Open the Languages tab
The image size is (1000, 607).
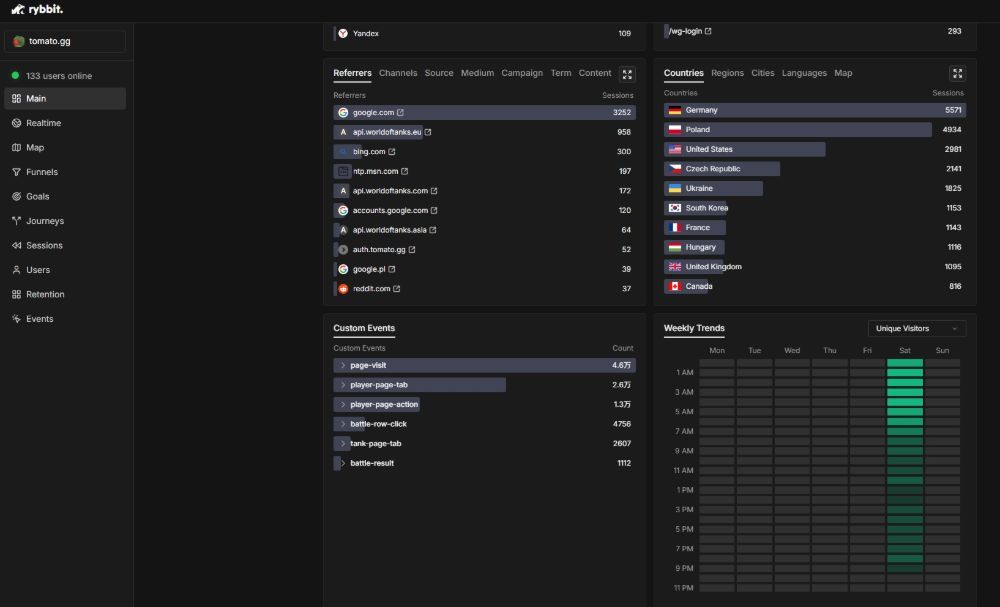coord(804,73)
